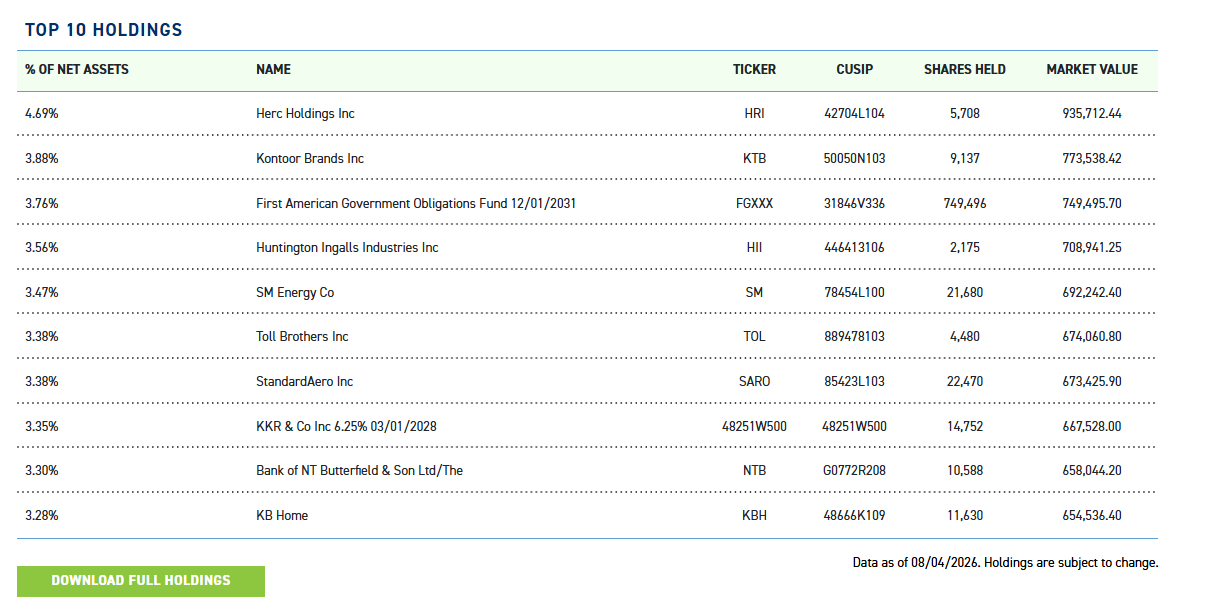Click the 3.88% net assets value
The height and width of the screenshot is (603, 1229).
[42, 159]
